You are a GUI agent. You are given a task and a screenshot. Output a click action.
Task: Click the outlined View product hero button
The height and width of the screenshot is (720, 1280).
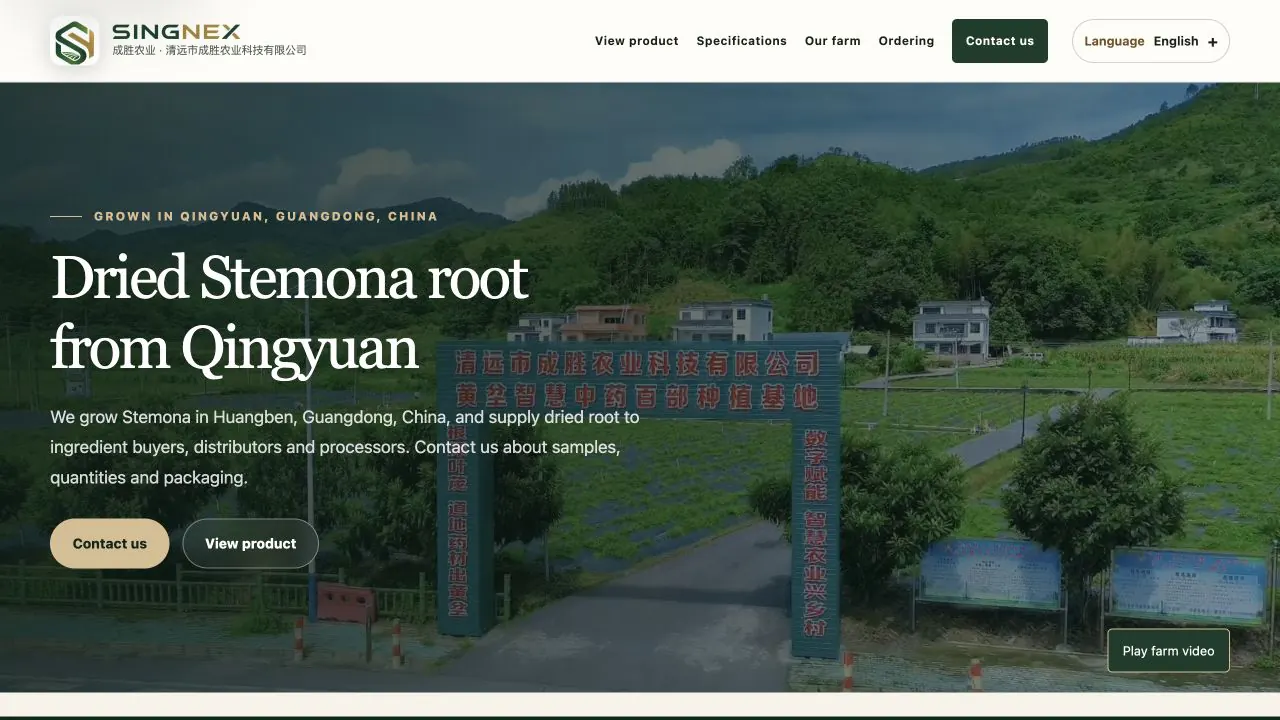point(251,544)
